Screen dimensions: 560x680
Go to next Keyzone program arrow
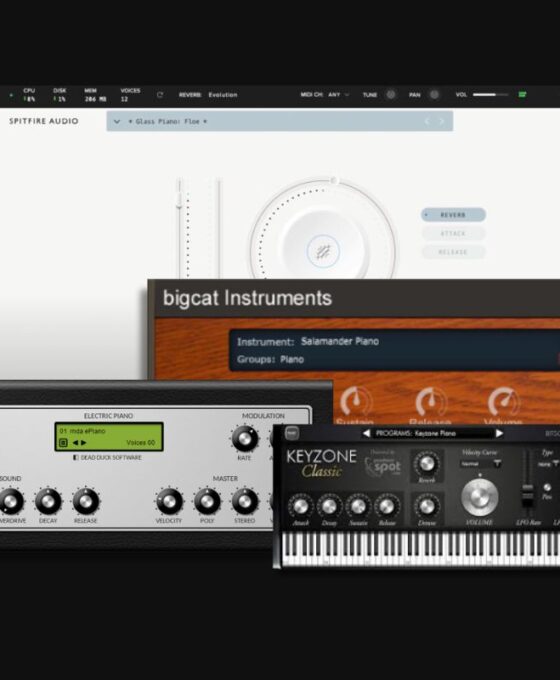[x=499, y=433]
